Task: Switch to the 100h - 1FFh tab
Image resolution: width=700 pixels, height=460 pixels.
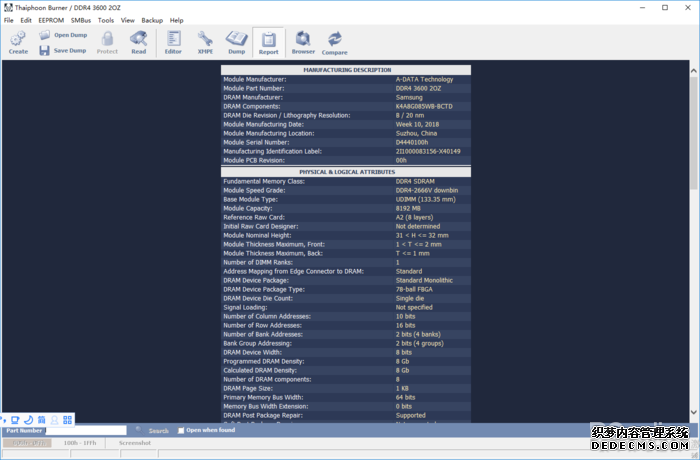Action: click(79, 443)
